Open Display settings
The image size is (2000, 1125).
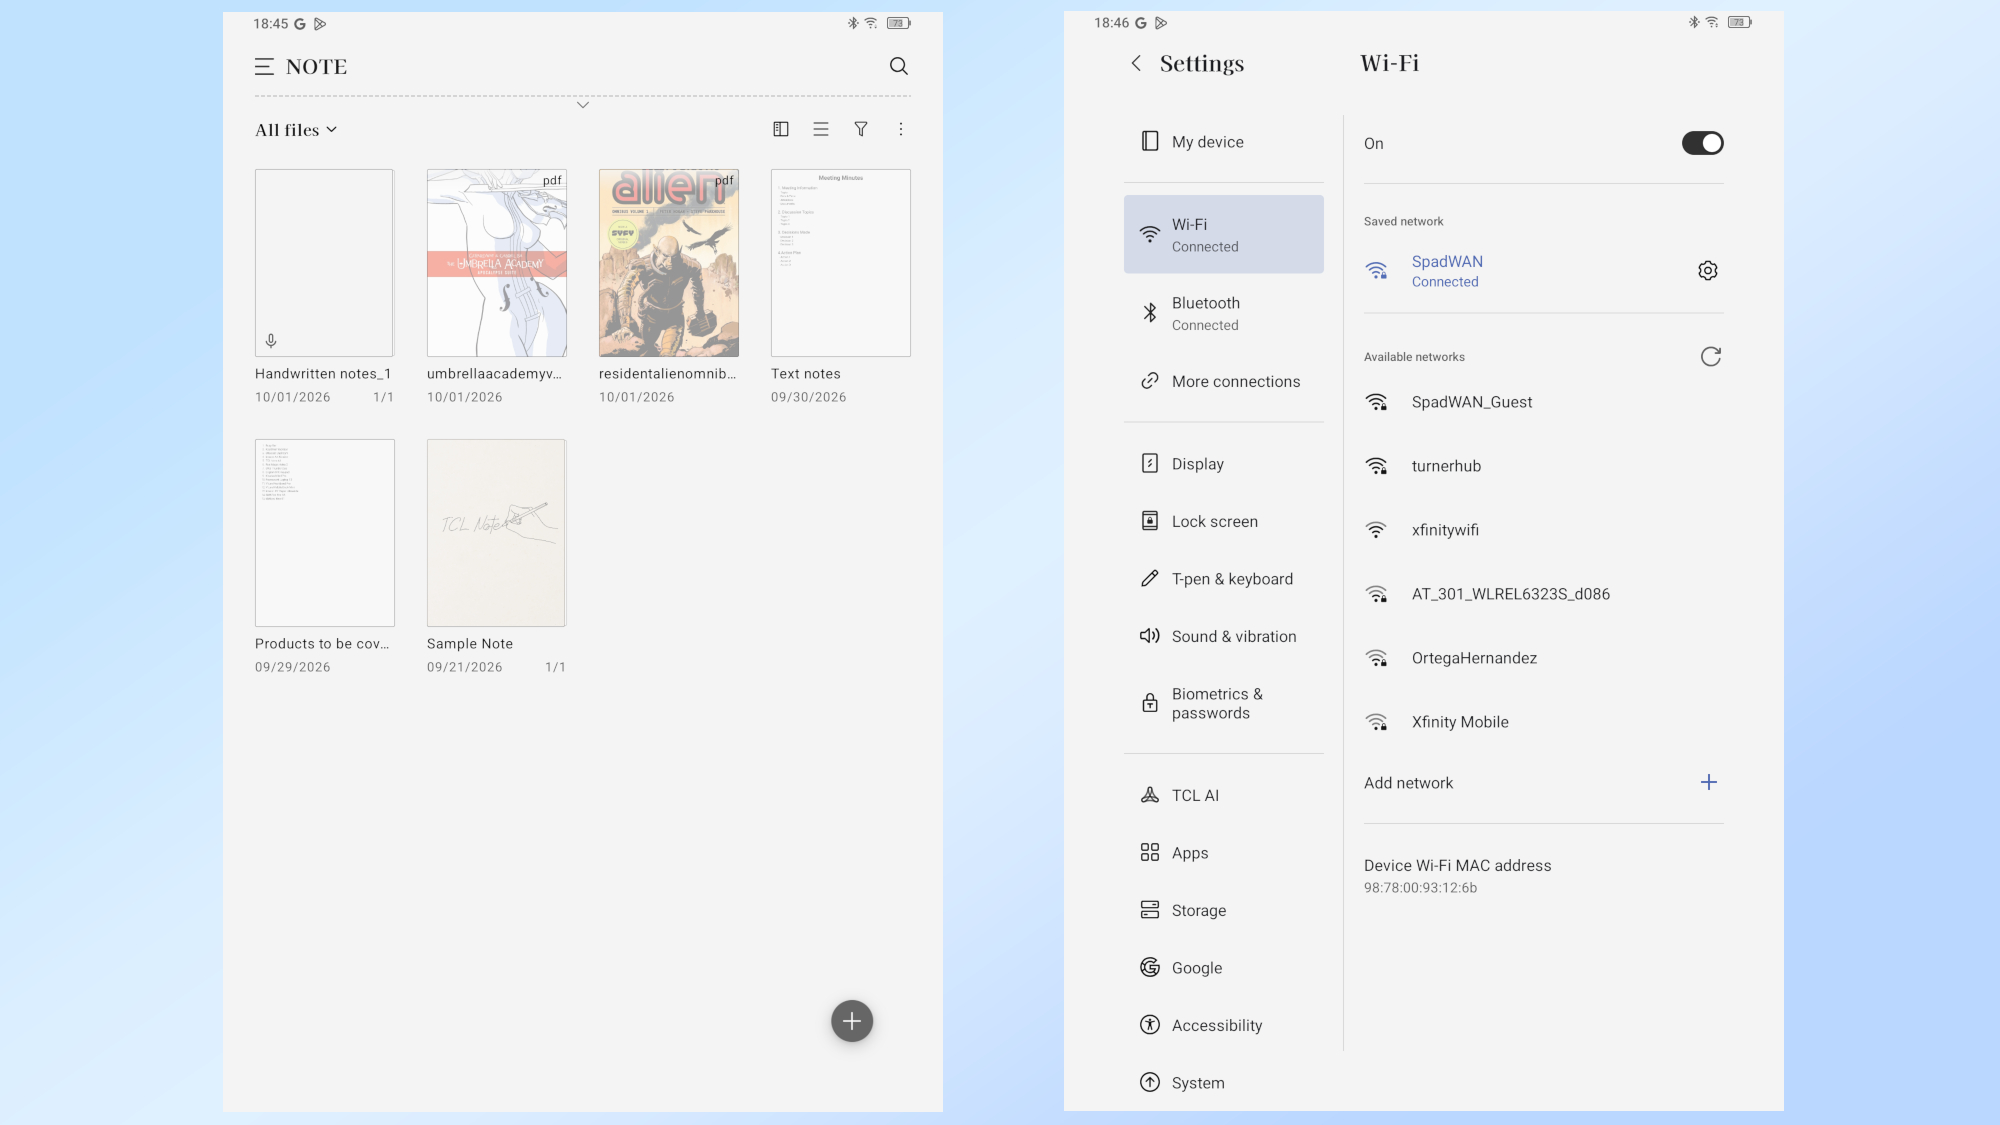pos(1223,464)
